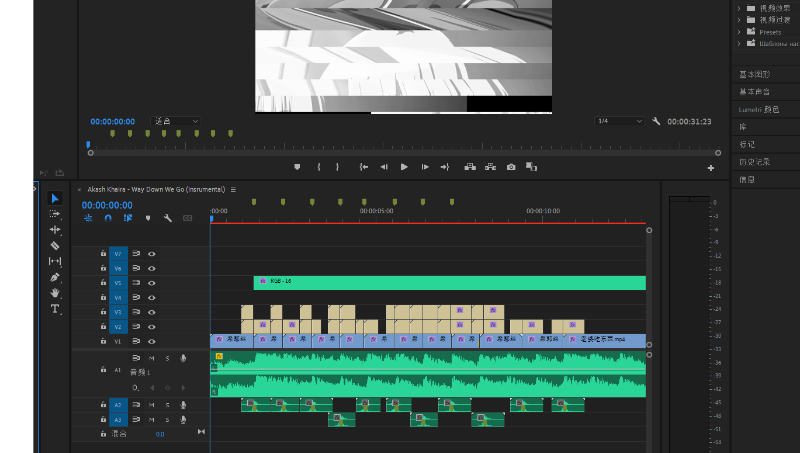Open sequence panel menu icon
Image resolution: width=800 pixels, height=453 pixels.
233,190
